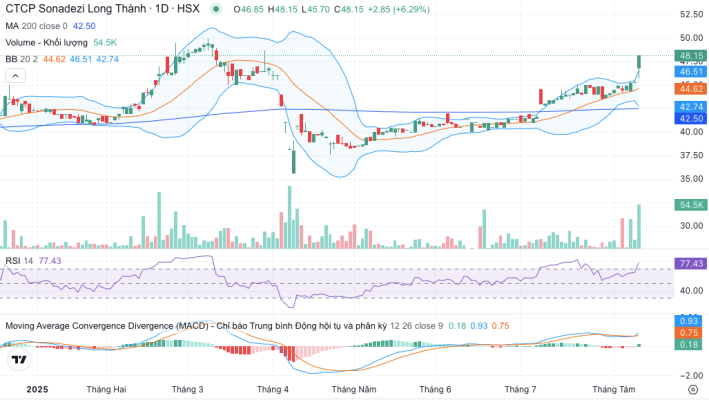Click the 77.43 RSI axis label
The width and height of the screenshot is (709, 400).
point(691,264)
